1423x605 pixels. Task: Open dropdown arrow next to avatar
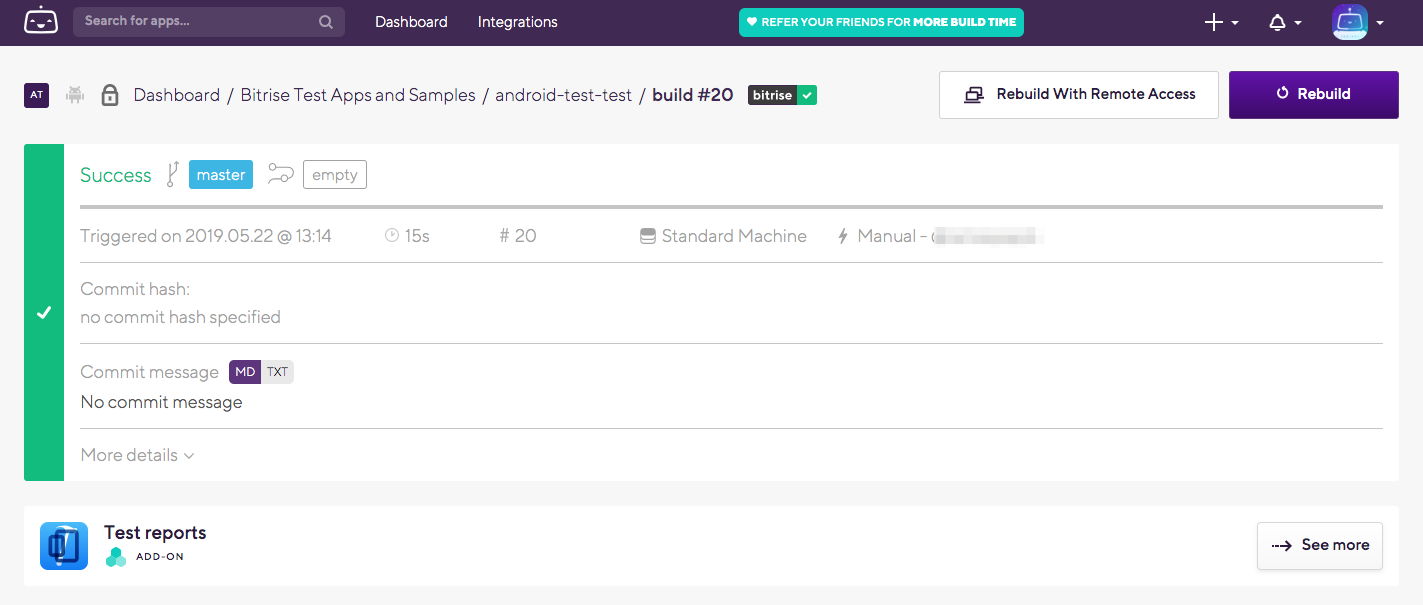[1380, 23]
